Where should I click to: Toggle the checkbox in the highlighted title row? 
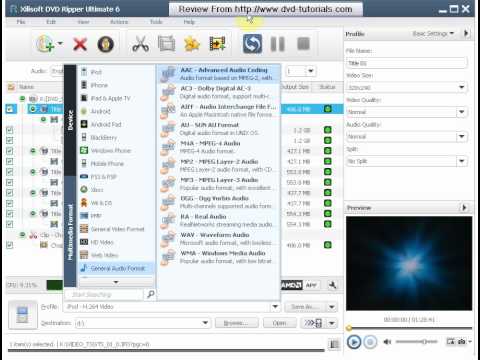pos(10,109)
